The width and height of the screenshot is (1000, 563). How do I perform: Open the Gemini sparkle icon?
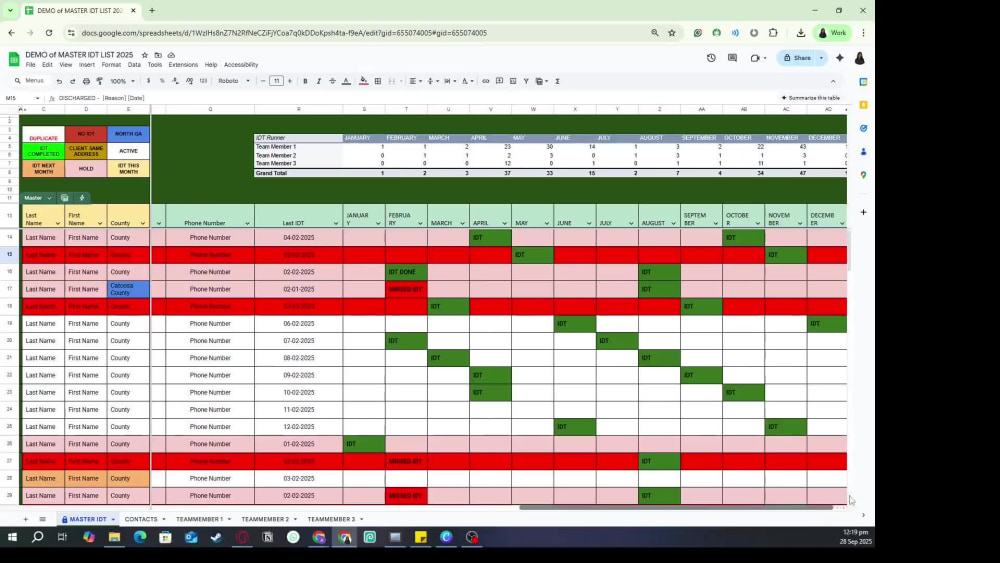[840, 58]
